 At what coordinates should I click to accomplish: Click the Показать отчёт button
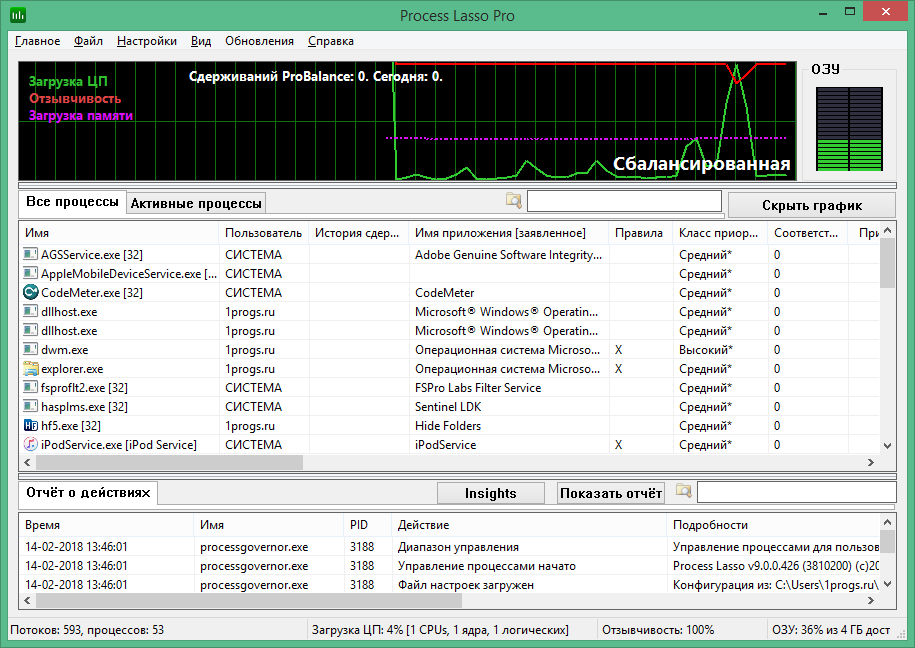pos(611,493)
